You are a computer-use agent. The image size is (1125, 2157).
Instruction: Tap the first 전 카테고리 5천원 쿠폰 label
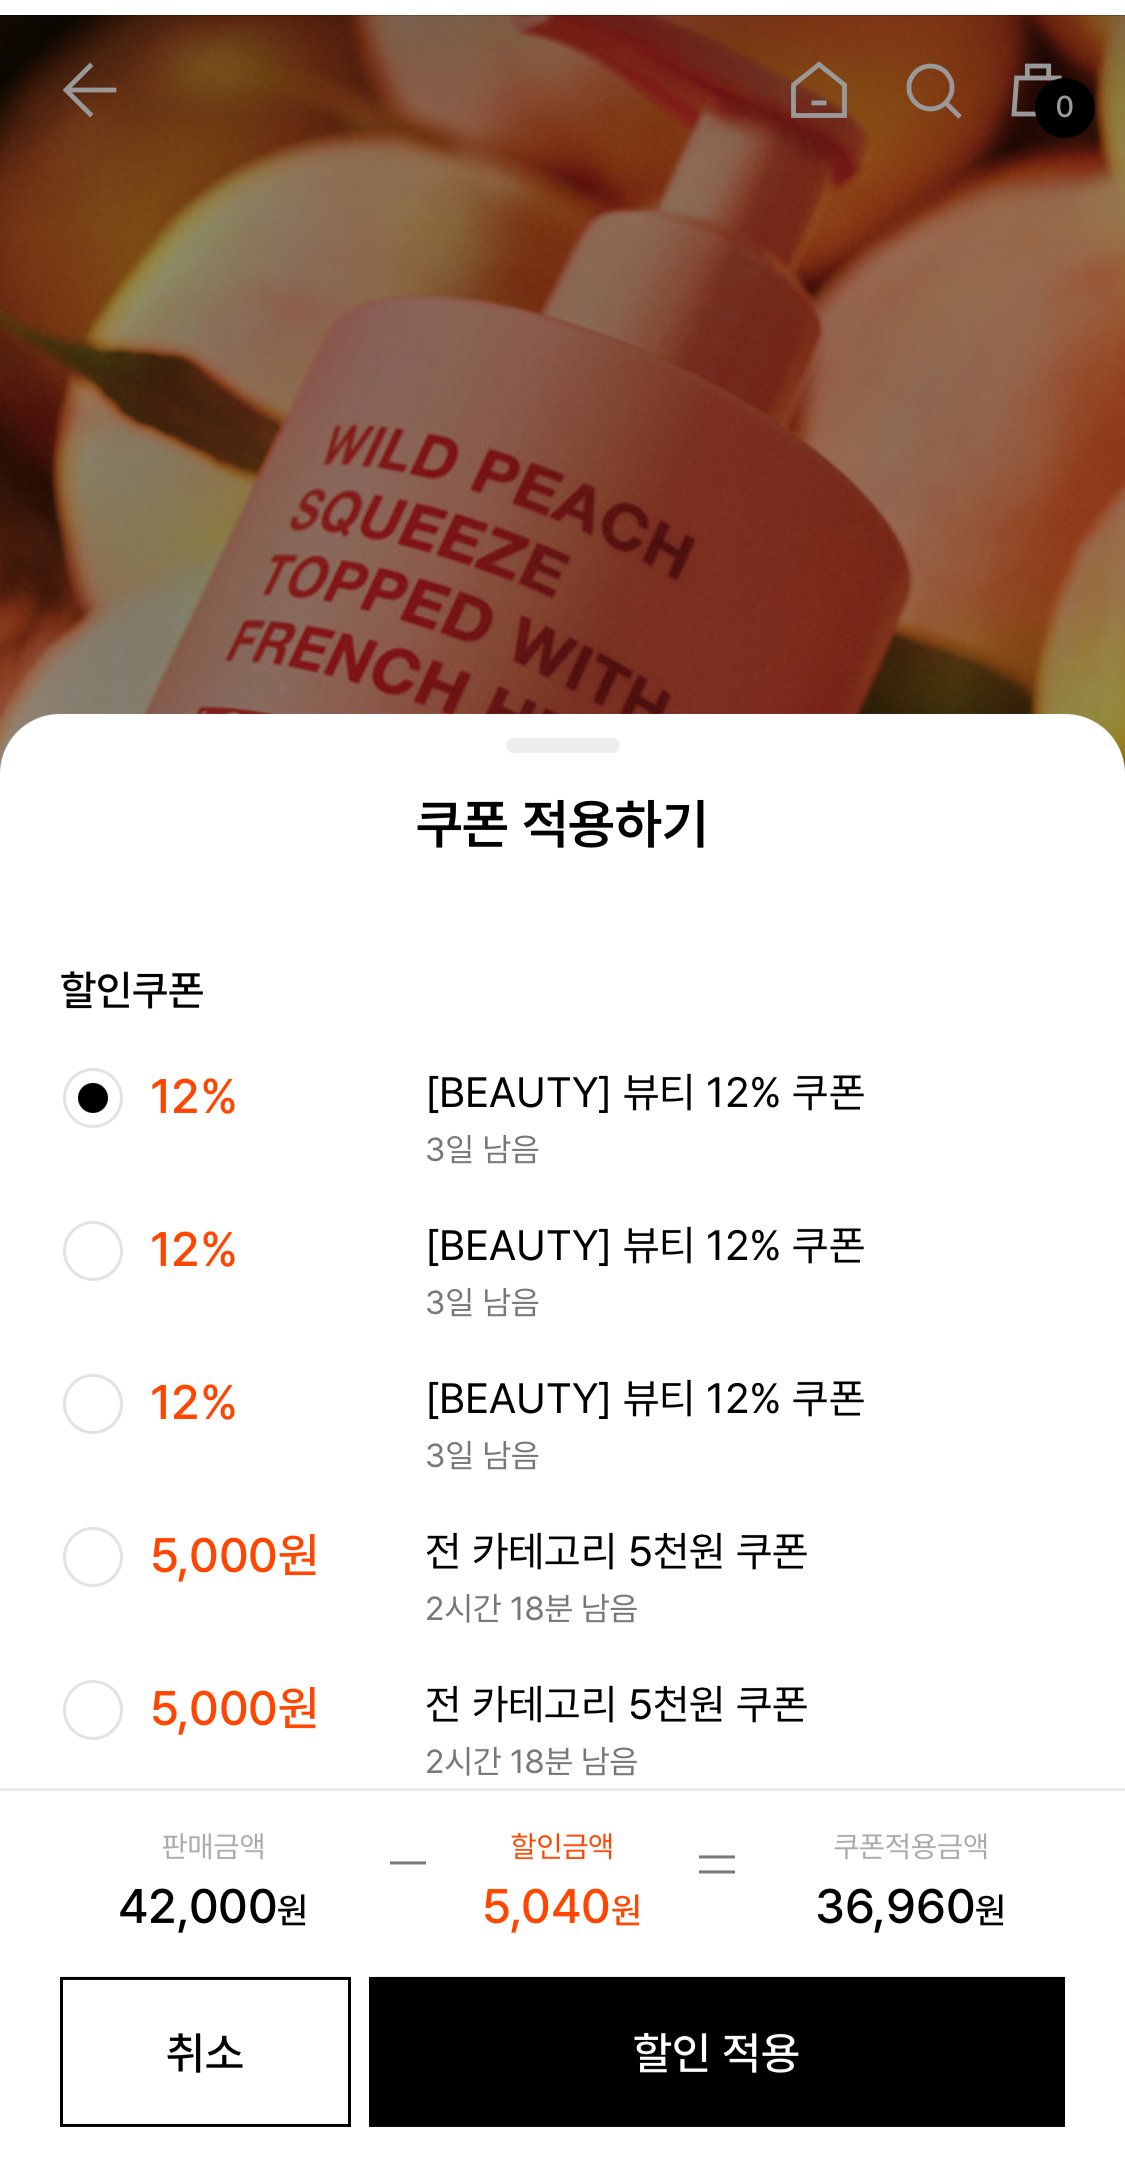point(616,1551)
